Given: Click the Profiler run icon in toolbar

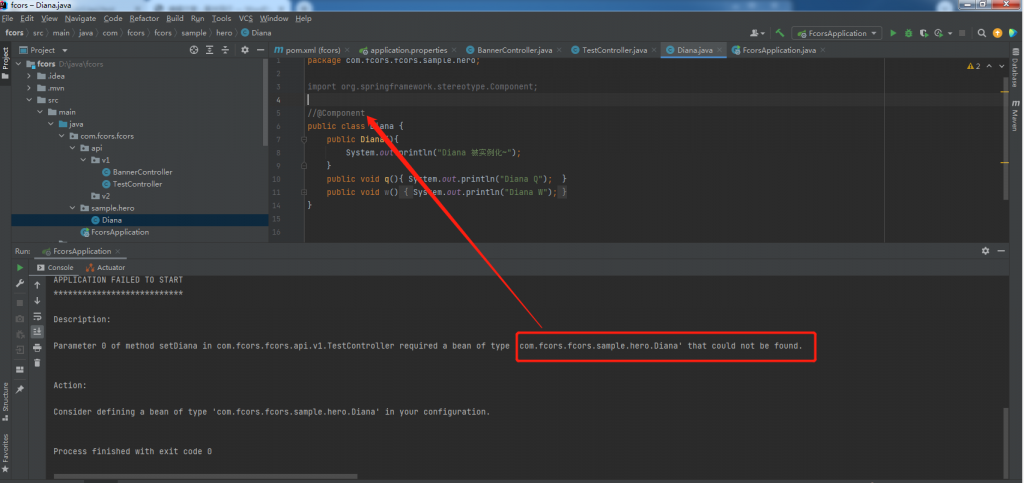Looking at the screenshot, I should tap(939, 33).
